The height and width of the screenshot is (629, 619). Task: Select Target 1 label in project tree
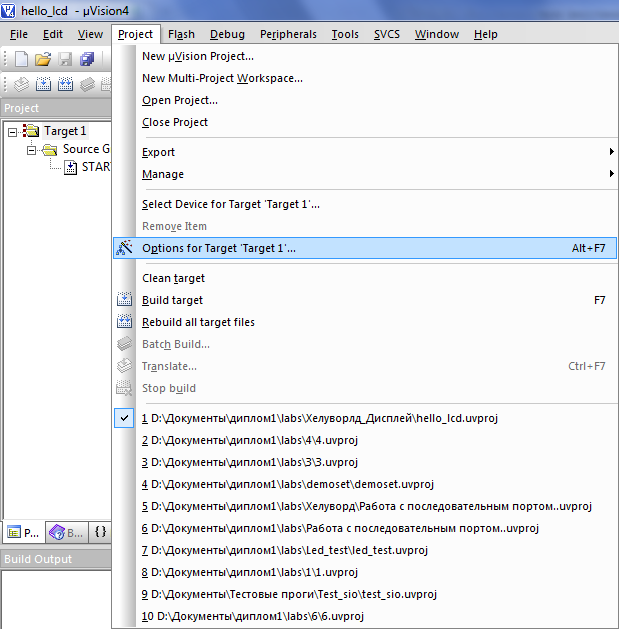65,131
